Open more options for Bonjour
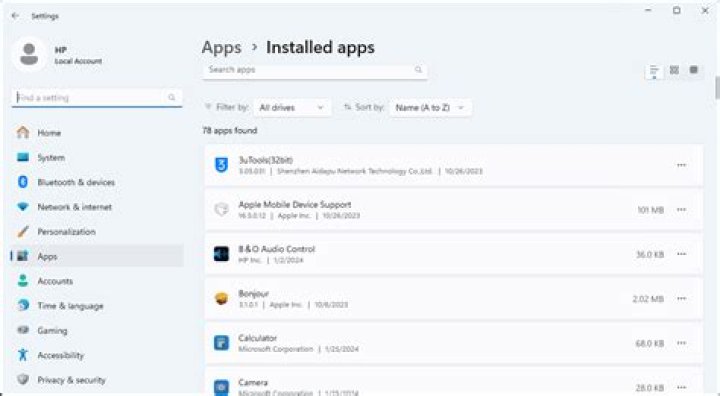Image resolution: width=720 pixels, height=396 pixels. 681,299
